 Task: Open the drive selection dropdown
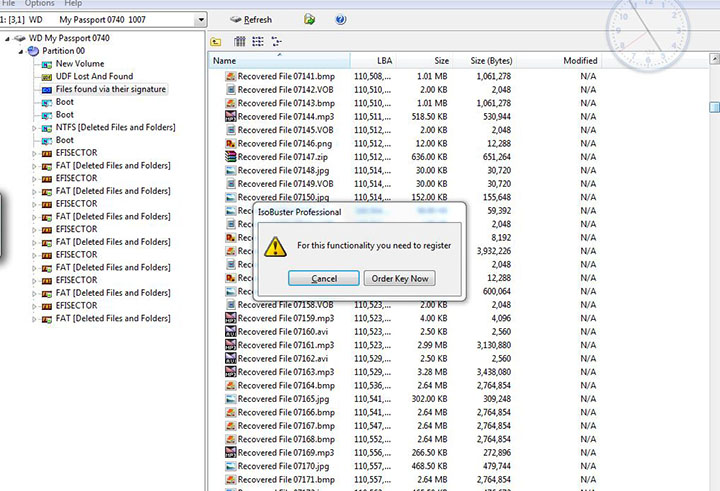pyautogui.click(x=201, y=20)
